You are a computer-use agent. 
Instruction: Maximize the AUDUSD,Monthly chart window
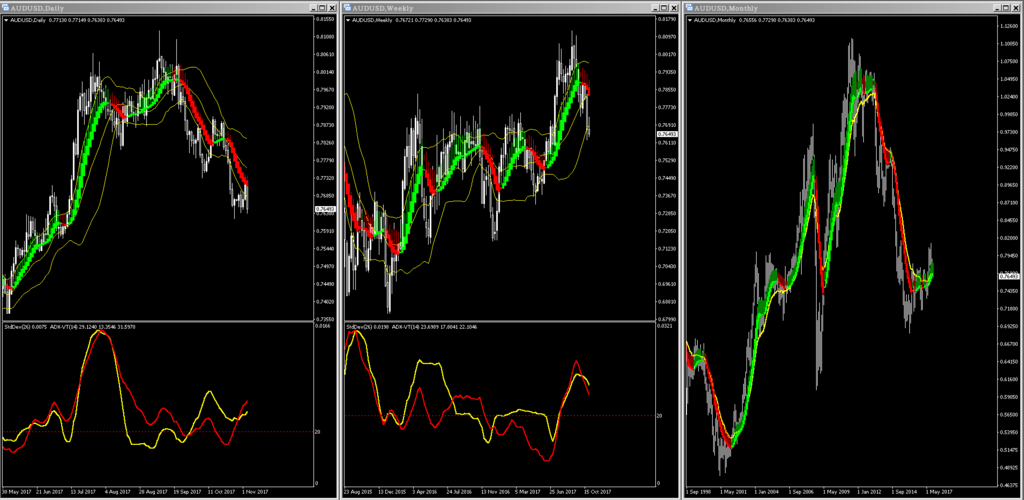(1007, 8)
